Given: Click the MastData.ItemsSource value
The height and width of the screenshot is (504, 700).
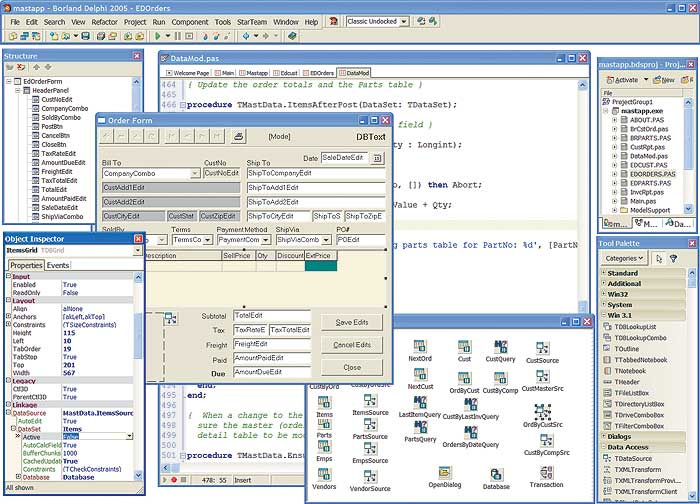Looking at the screenshot, I should tap(98, 413).
